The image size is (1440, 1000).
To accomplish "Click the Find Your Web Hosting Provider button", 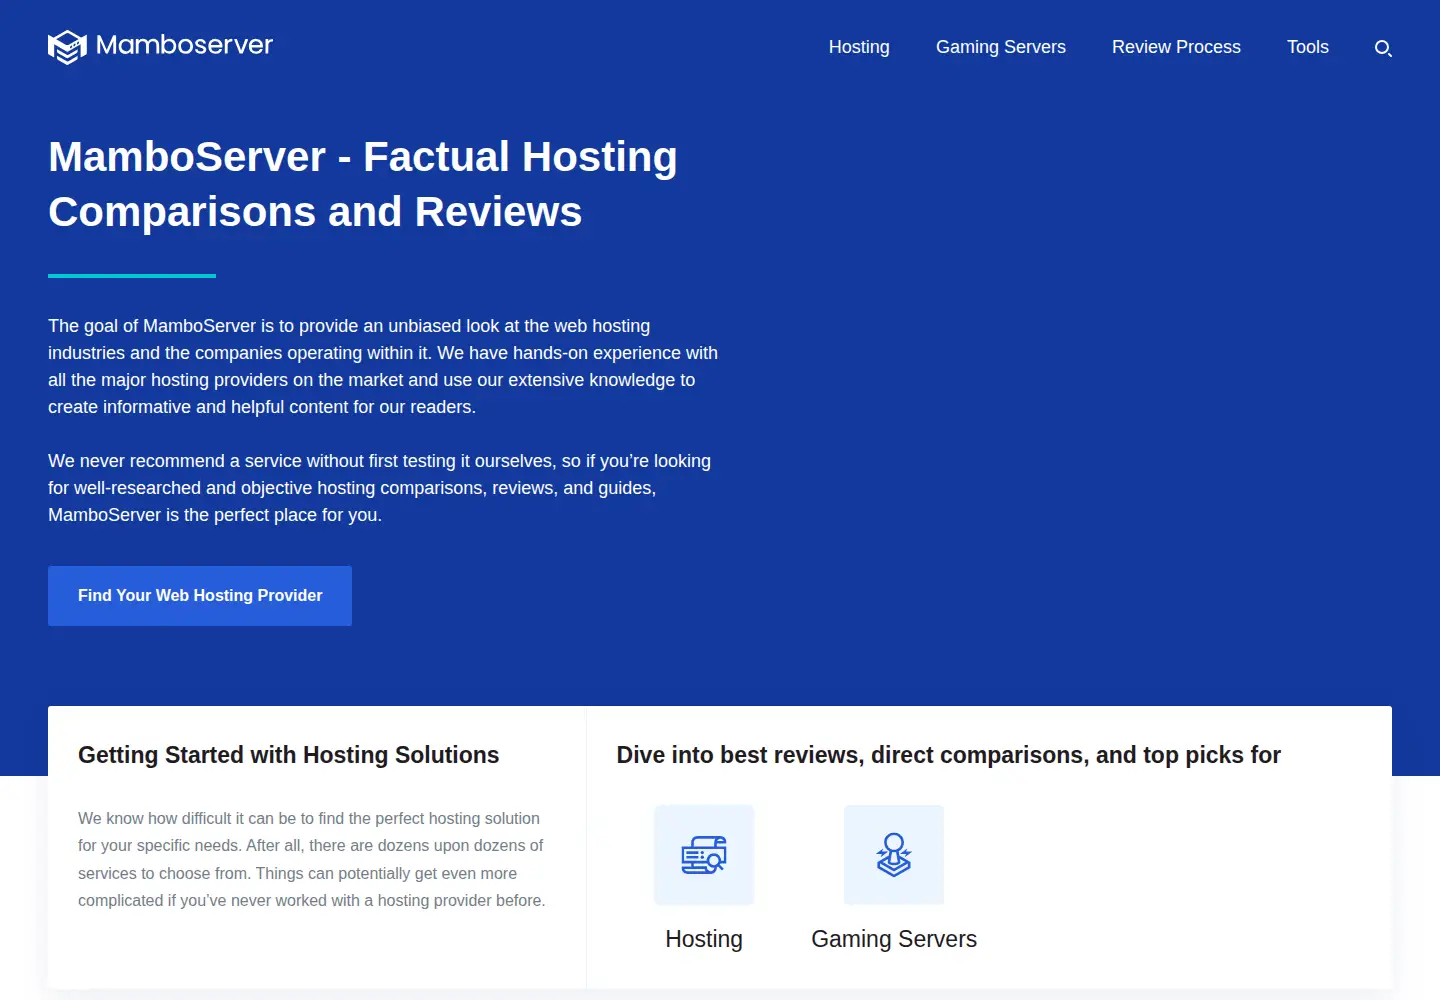I will (200, 596).
